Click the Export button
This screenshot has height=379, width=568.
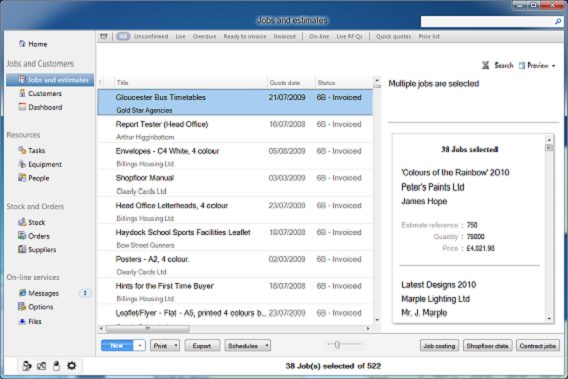click(202, 346)
